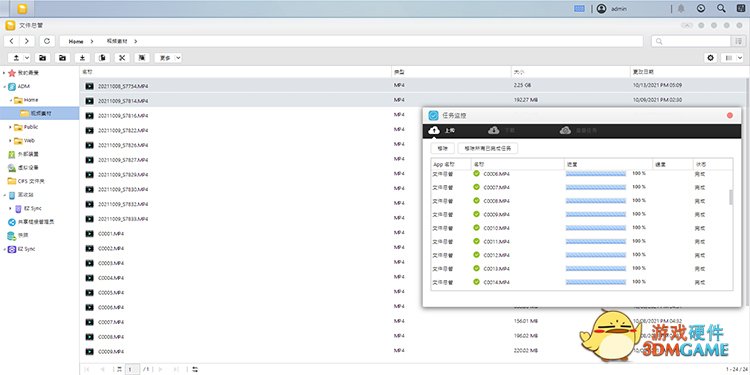Click remove all completed tasks button
Viewport: 750px width, 375px height.
pos(488,149)
